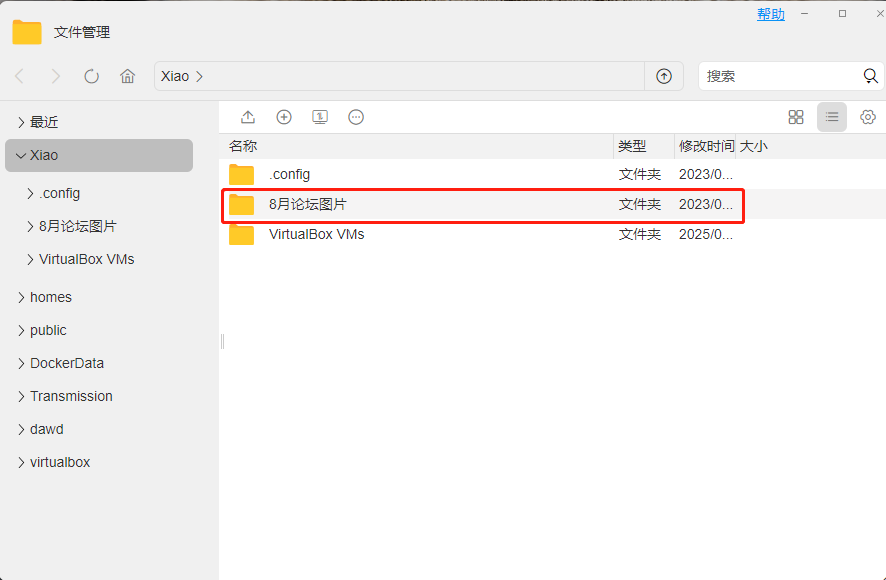The height and width of the screenshot is (580, 886).
Task: Collapse the Xiao folder tree node
Action: tap(21, 155)
